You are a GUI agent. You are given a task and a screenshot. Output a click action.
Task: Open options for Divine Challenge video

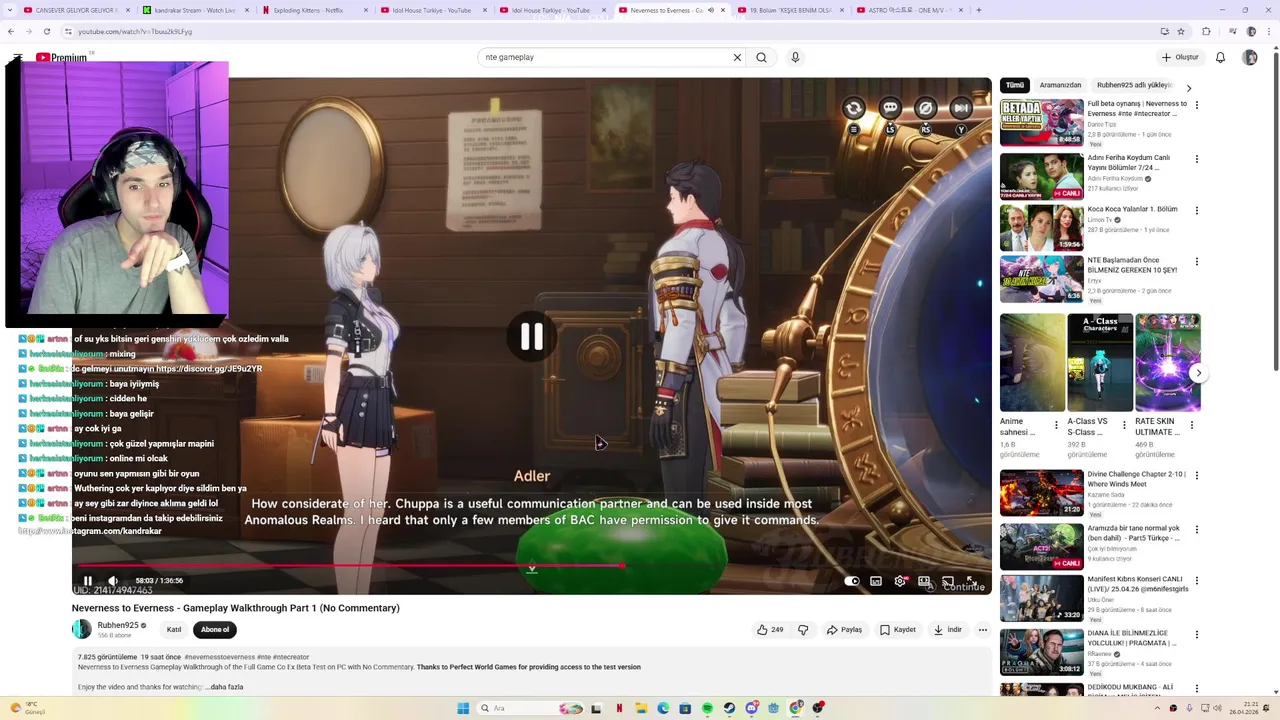[x=1196, y=476]
